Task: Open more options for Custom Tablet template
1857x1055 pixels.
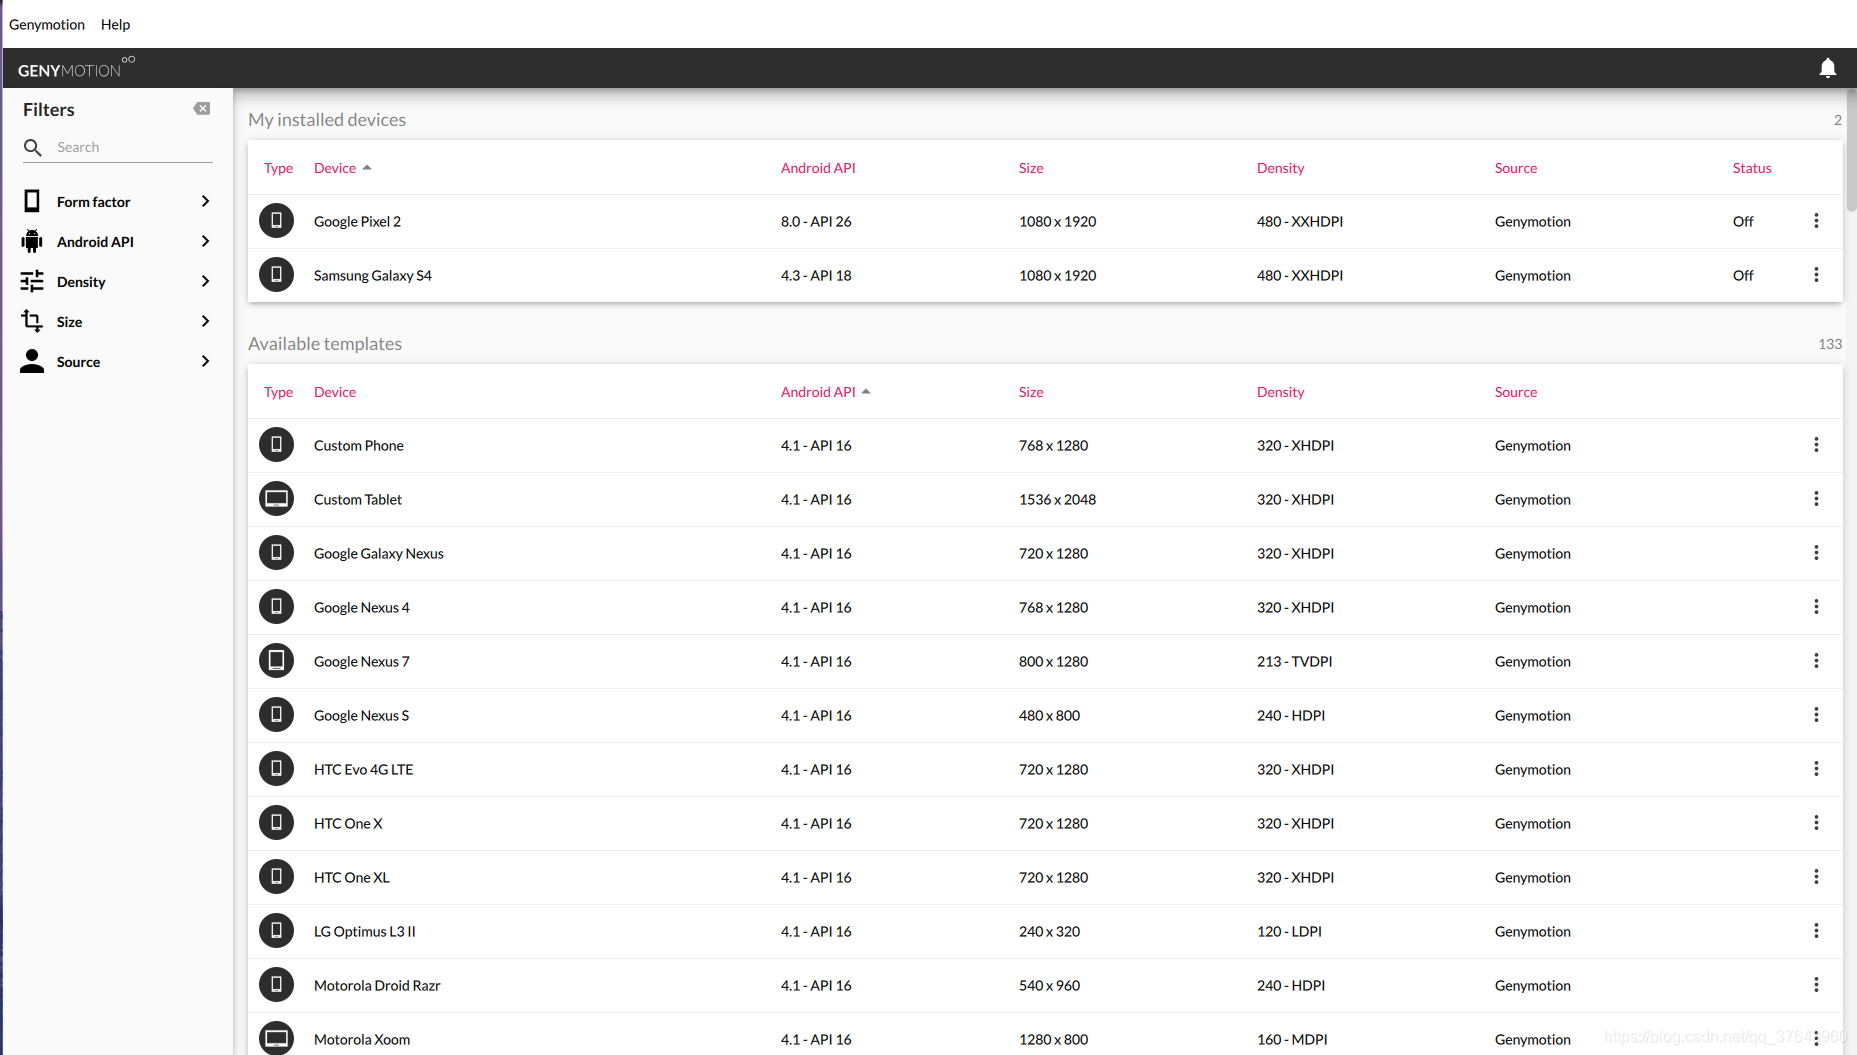Action: click(1816, 499)
